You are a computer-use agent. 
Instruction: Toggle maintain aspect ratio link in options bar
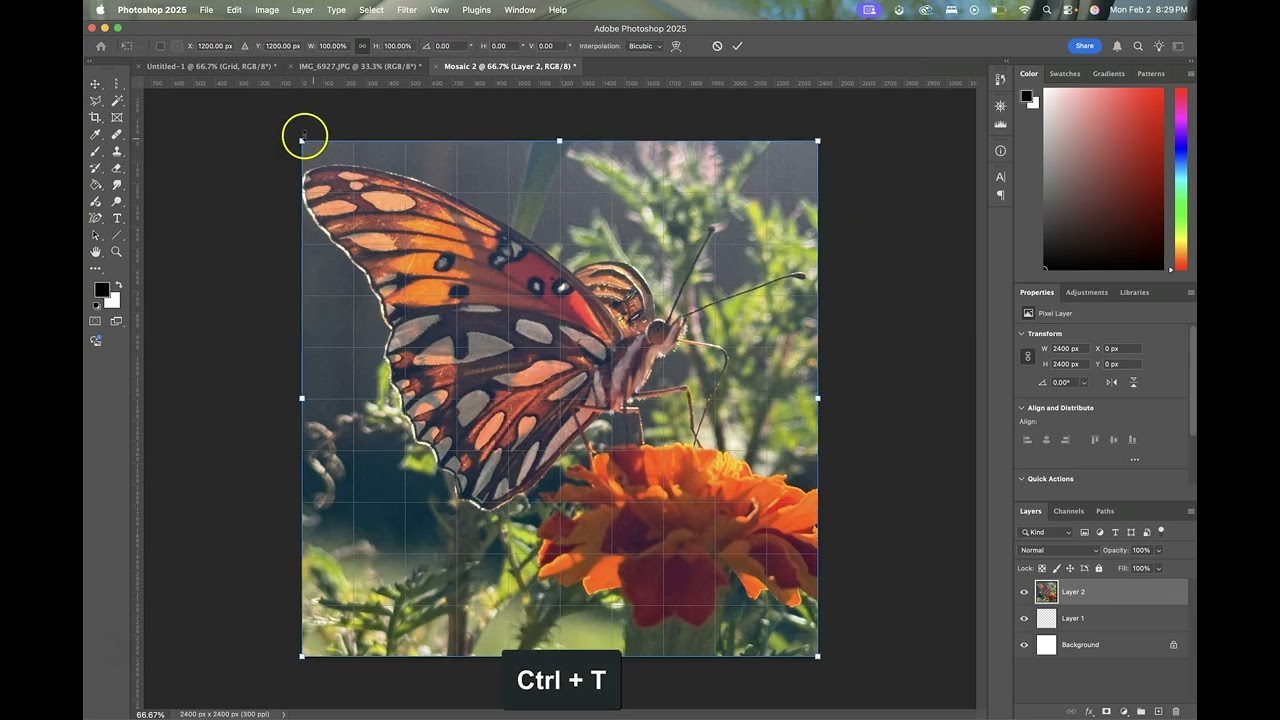pos(362,46)
